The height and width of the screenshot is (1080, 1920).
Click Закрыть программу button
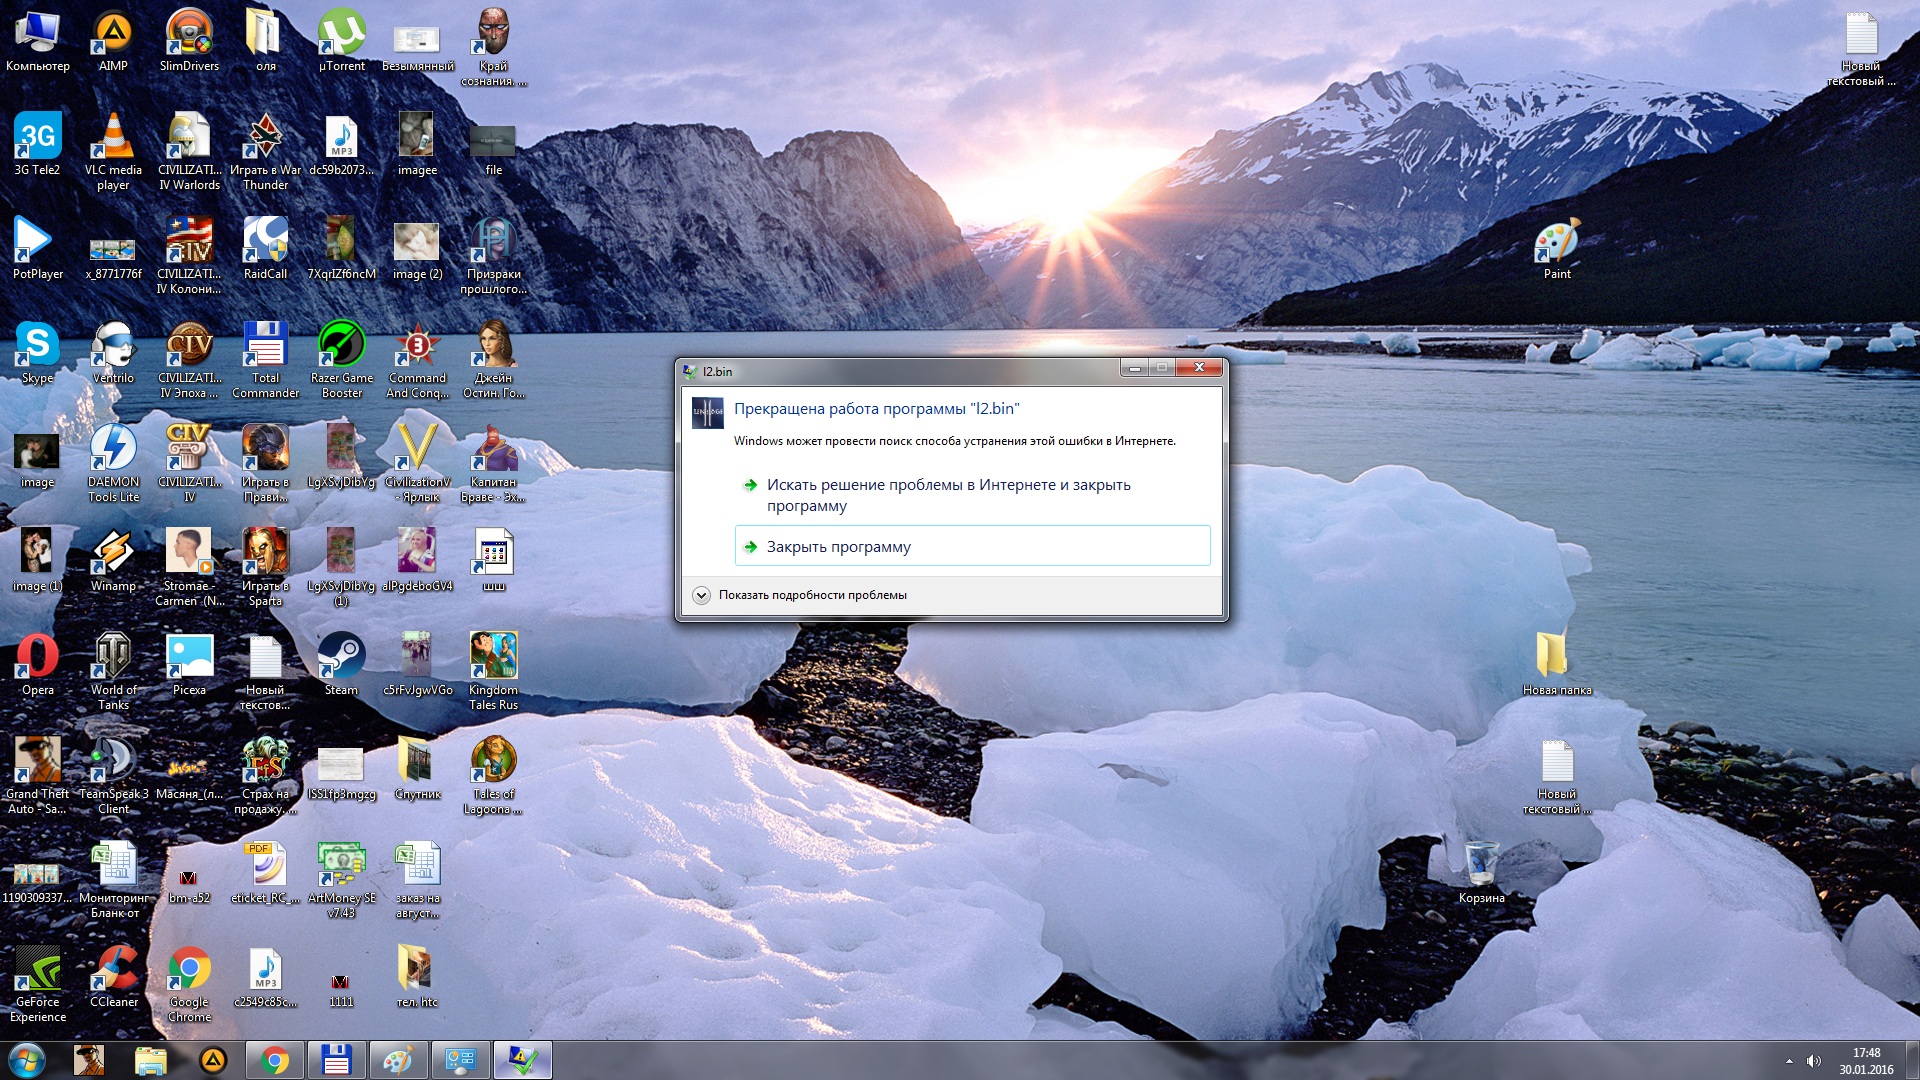point(971,545)
